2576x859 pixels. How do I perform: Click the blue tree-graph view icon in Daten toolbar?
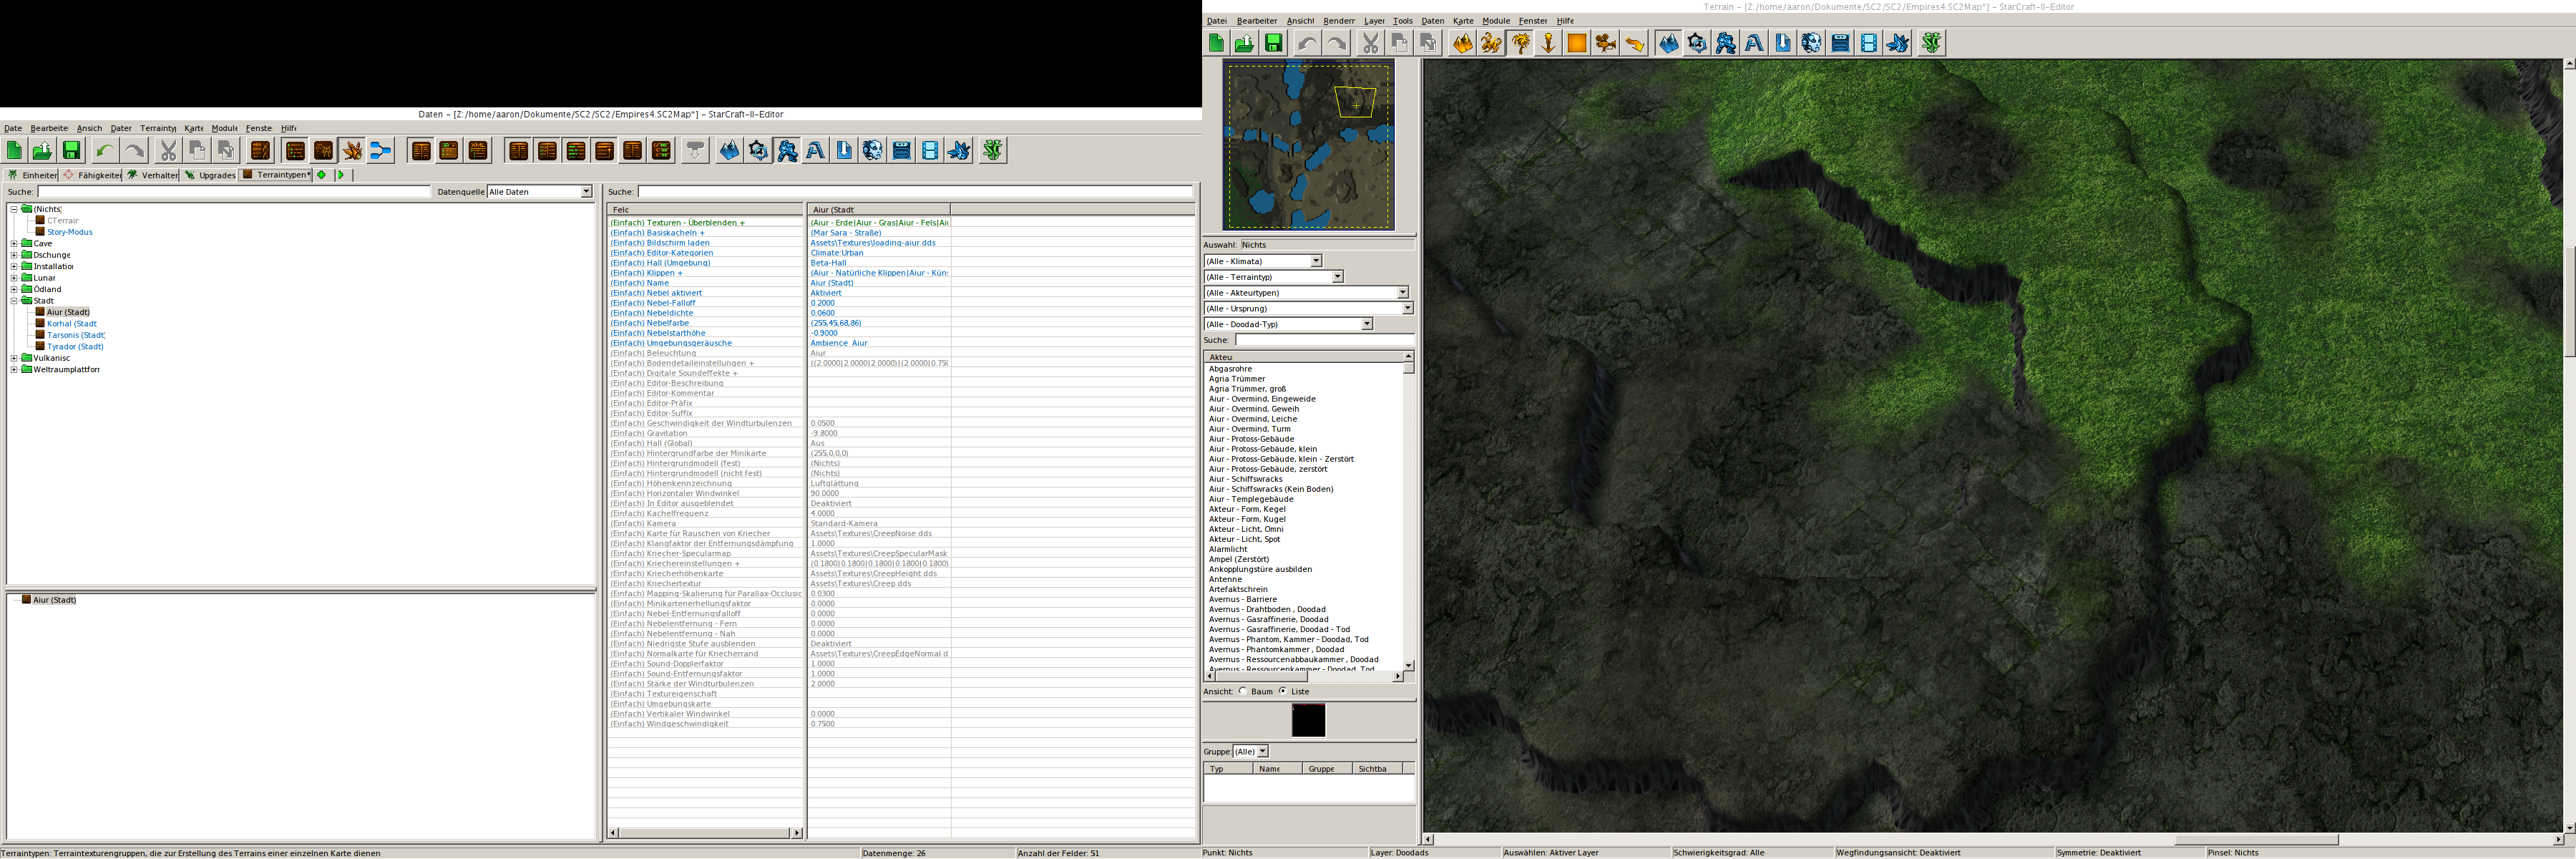[381, 151]
